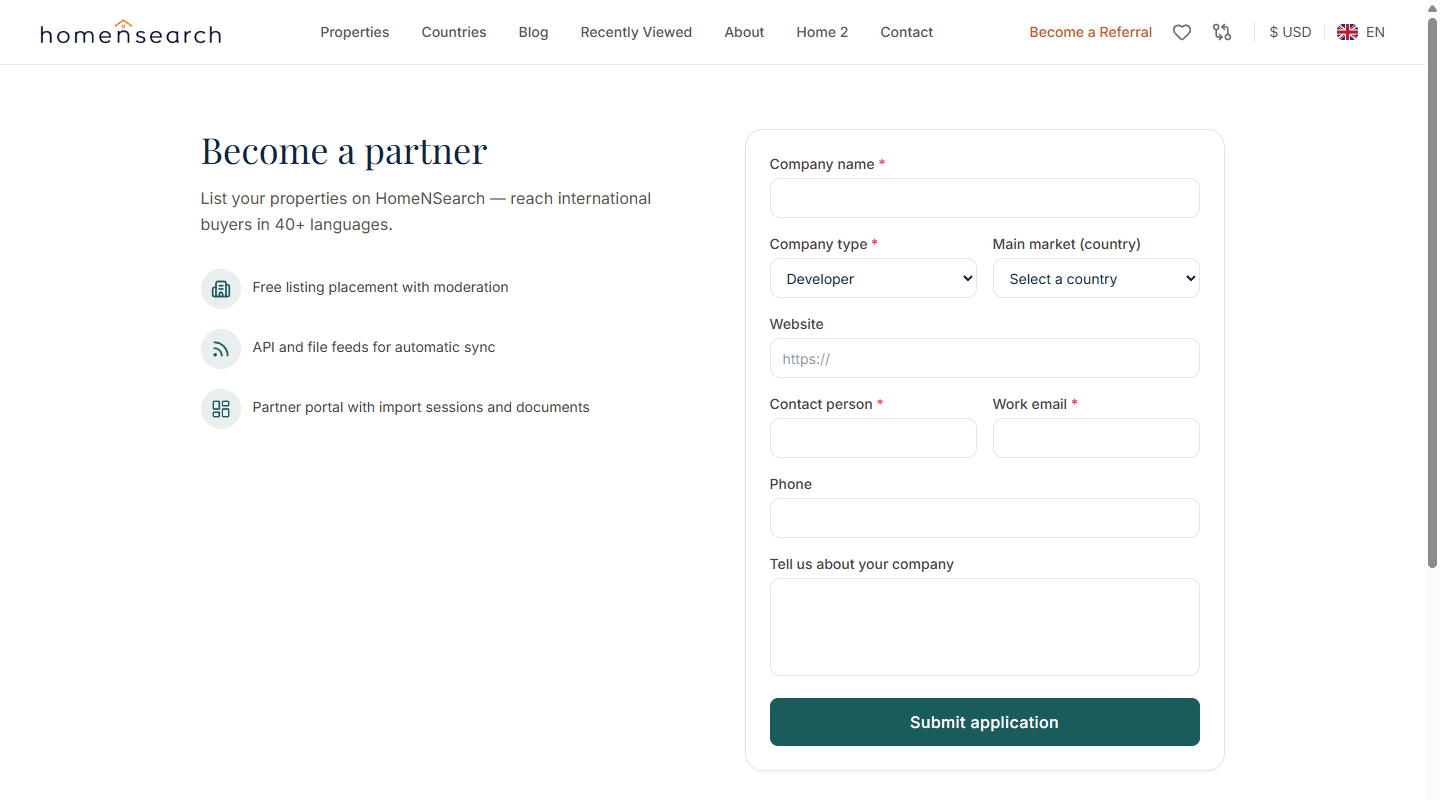
Task: Focus the Company name input field
Action: coord(985,198)
